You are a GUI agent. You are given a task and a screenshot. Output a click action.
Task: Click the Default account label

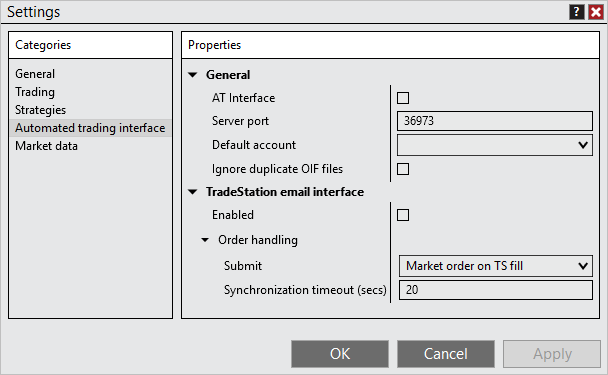(254, 145)
